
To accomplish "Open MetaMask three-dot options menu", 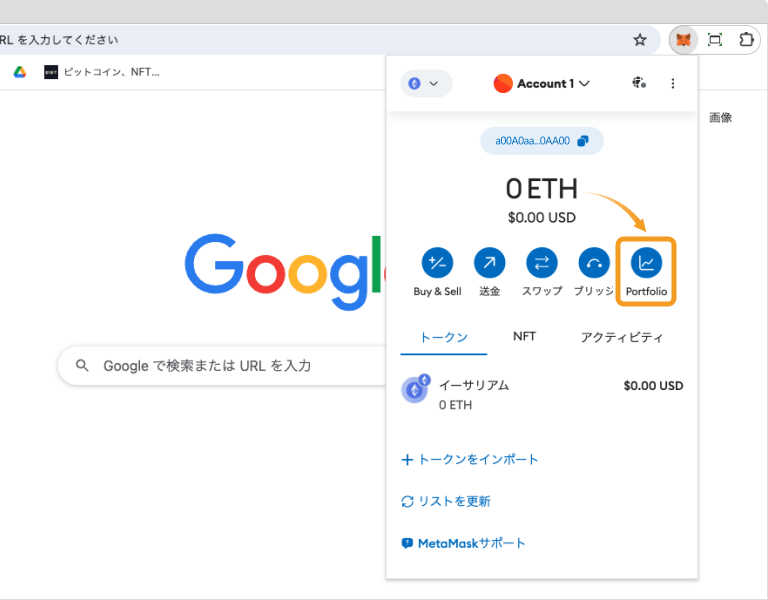I will coord(672,83).
